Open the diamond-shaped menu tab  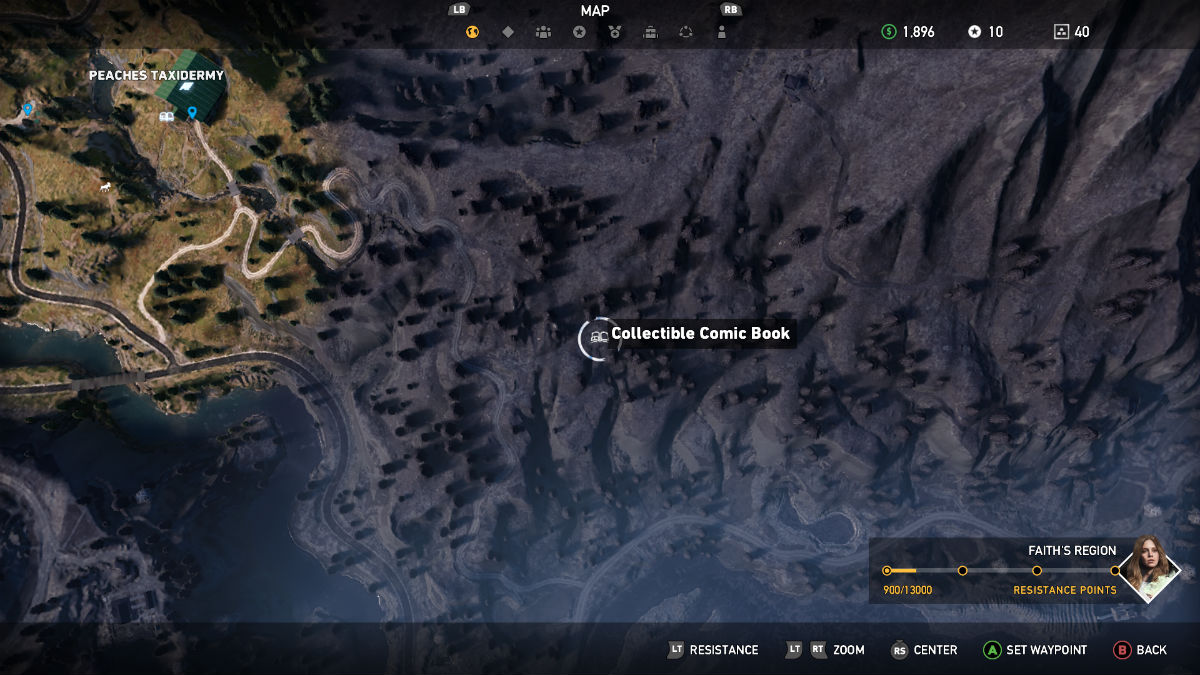(x=508, y=32)
